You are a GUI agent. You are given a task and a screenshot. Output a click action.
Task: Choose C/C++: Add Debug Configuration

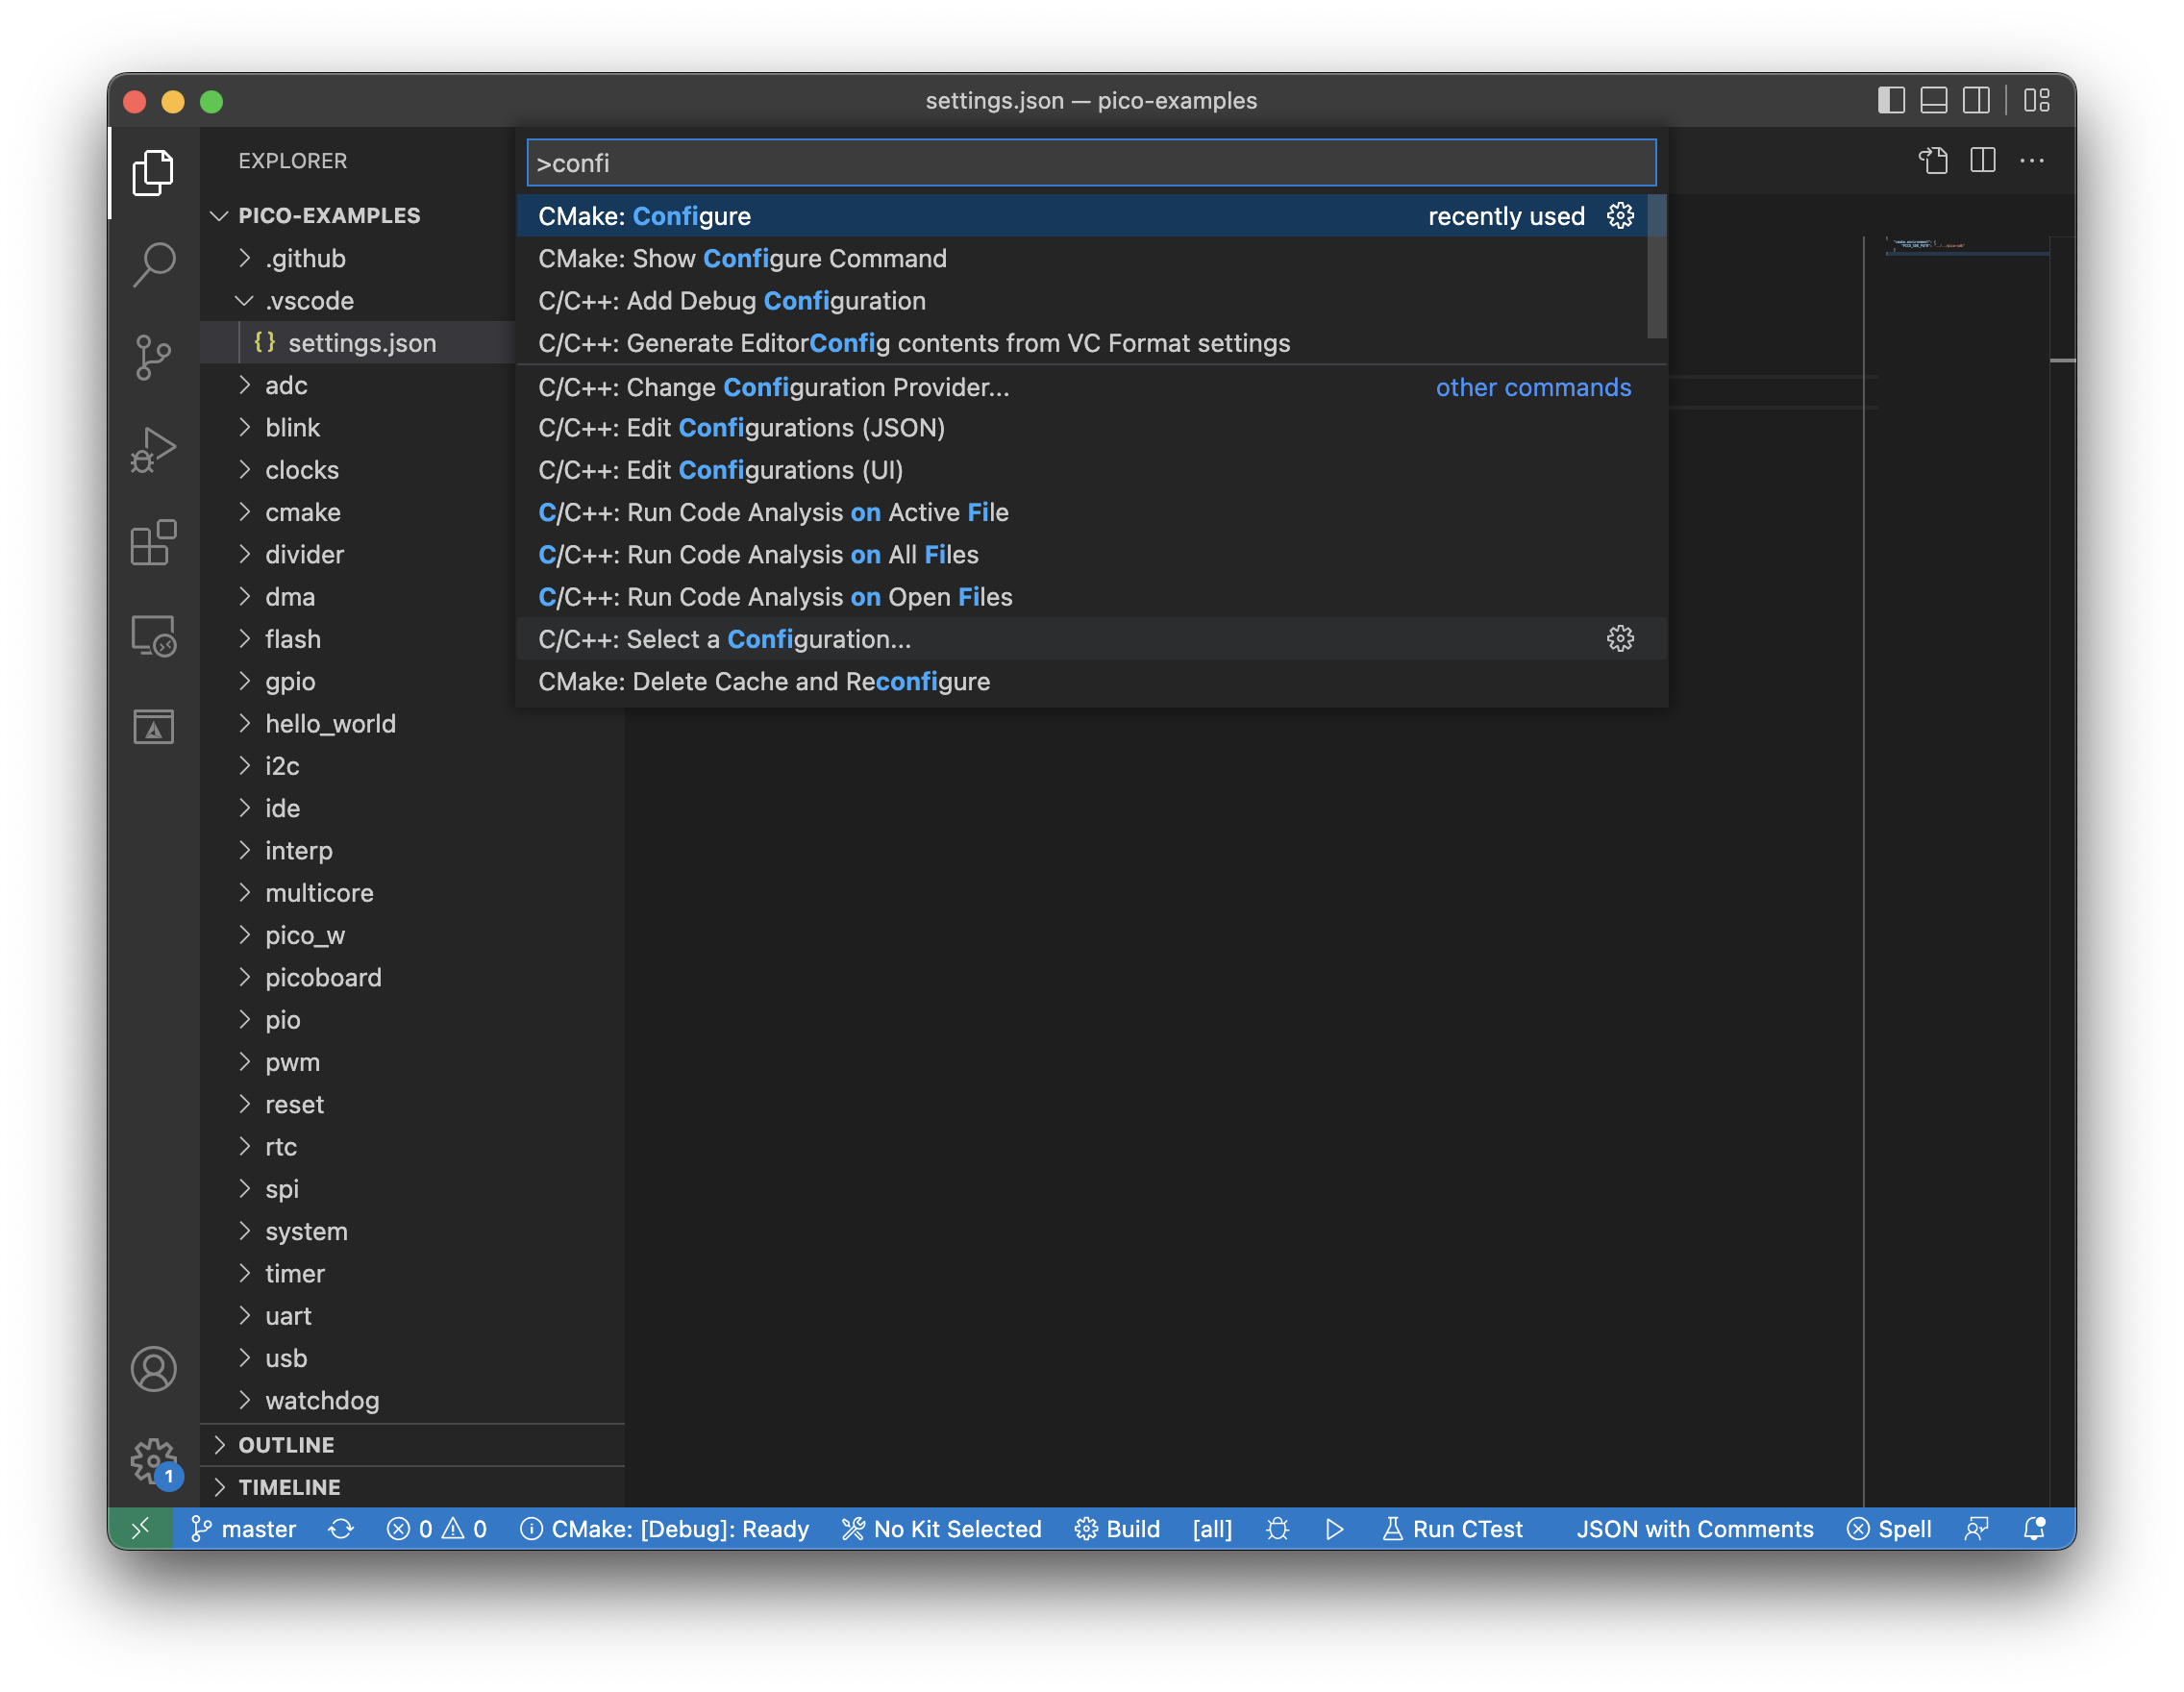coord(1081,300)
